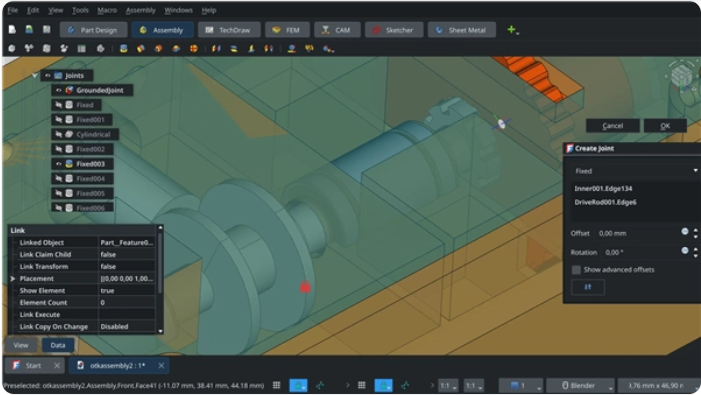This screenshot has height=395, width=701.
Task: Click the Insert Component toolbar icon
Action: pyautogui.click(x=29, y=48)
